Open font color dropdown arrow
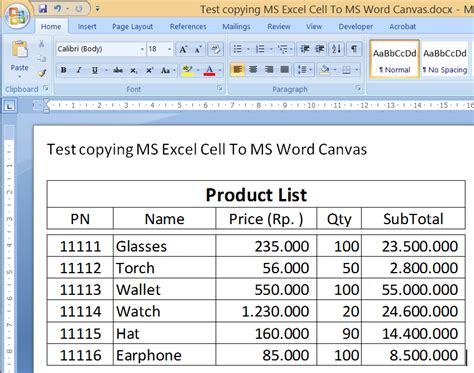Viewport: 474px width, 373px height. pyautogui.click(x=220, y=70)
